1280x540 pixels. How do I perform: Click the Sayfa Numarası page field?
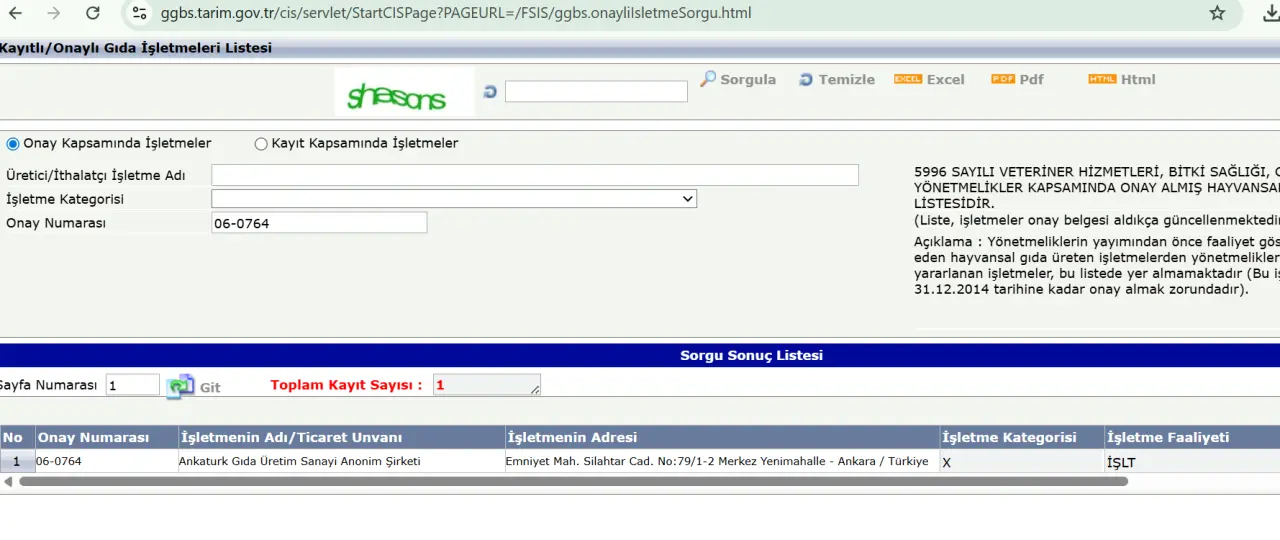click(132, 385)
